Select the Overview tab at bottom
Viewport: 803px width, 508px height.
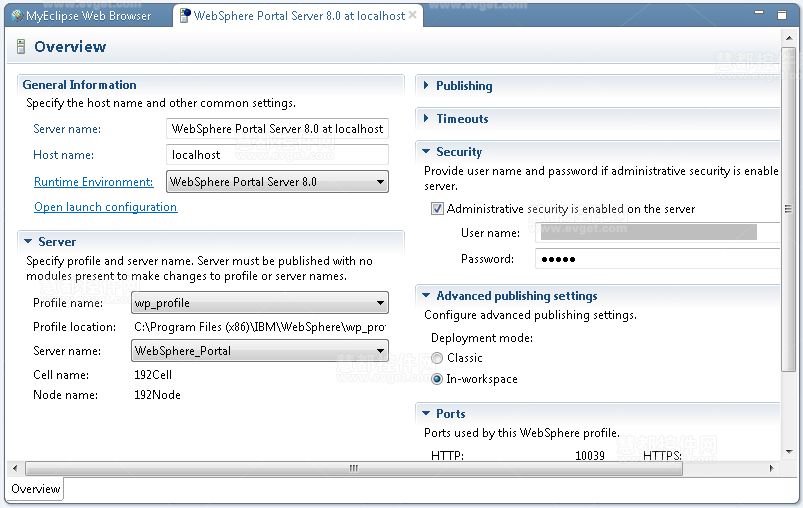click(35, 489)
